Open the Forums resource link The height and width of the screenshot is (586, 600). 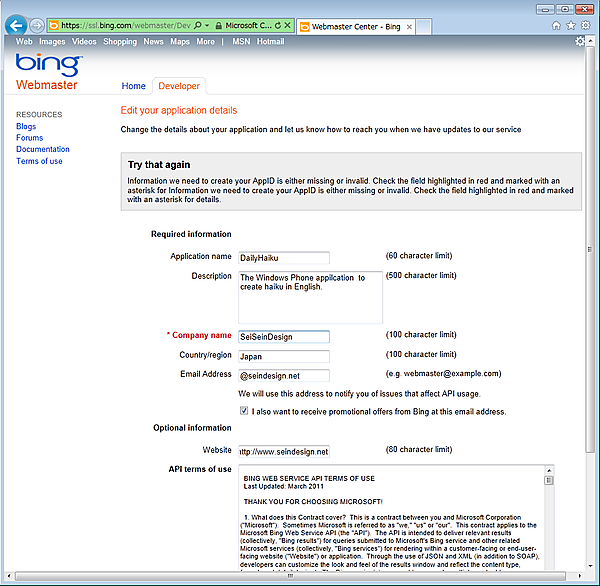tap(29, 138)
